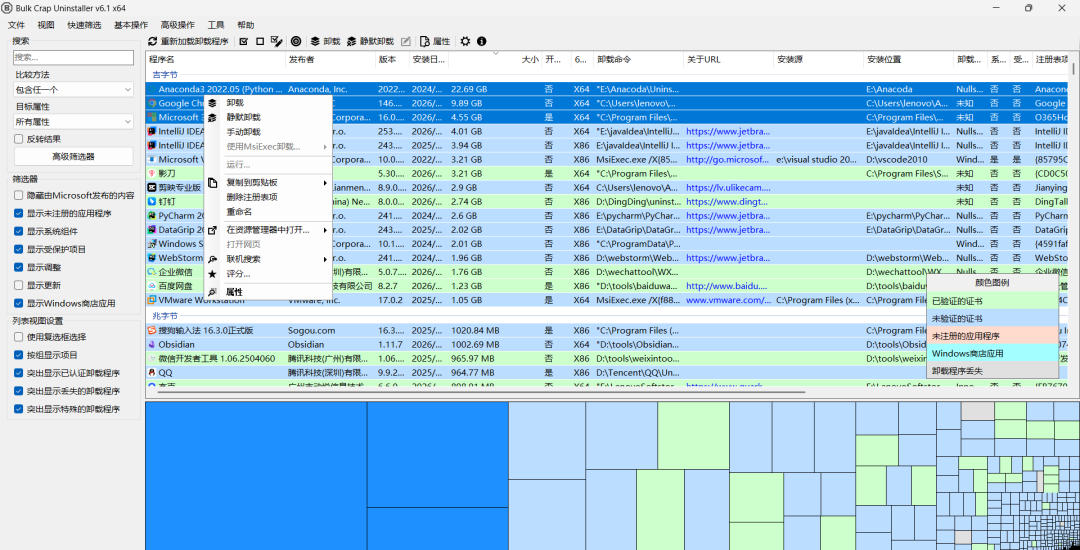
Task: Click the target bullseye toolbar icon
Action: pos(296,41)
